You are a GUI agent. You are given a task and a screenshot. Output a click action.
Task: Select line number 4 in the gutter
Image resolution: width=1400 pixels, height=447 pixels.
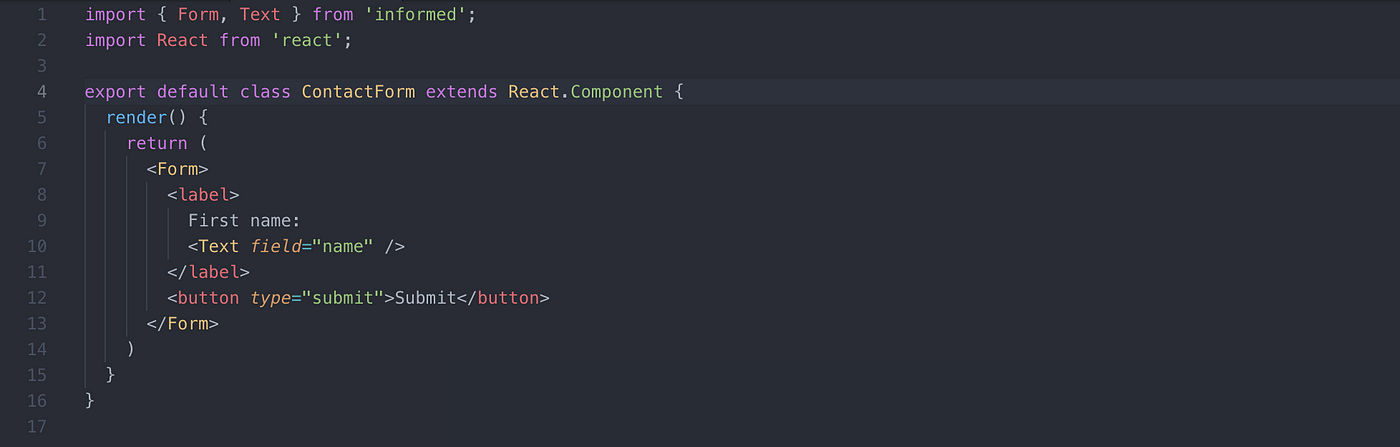41,92
